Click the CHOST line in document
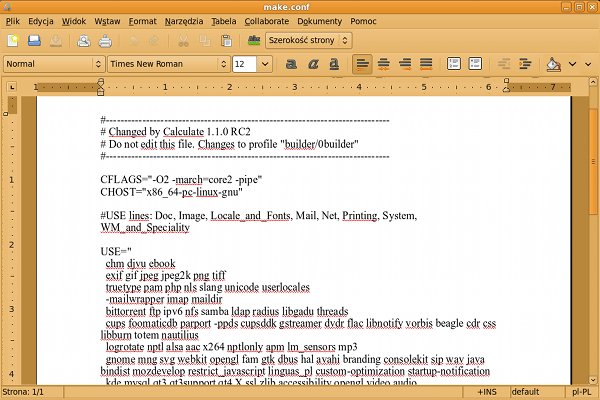Screen dimensions: 600x400 171,192
